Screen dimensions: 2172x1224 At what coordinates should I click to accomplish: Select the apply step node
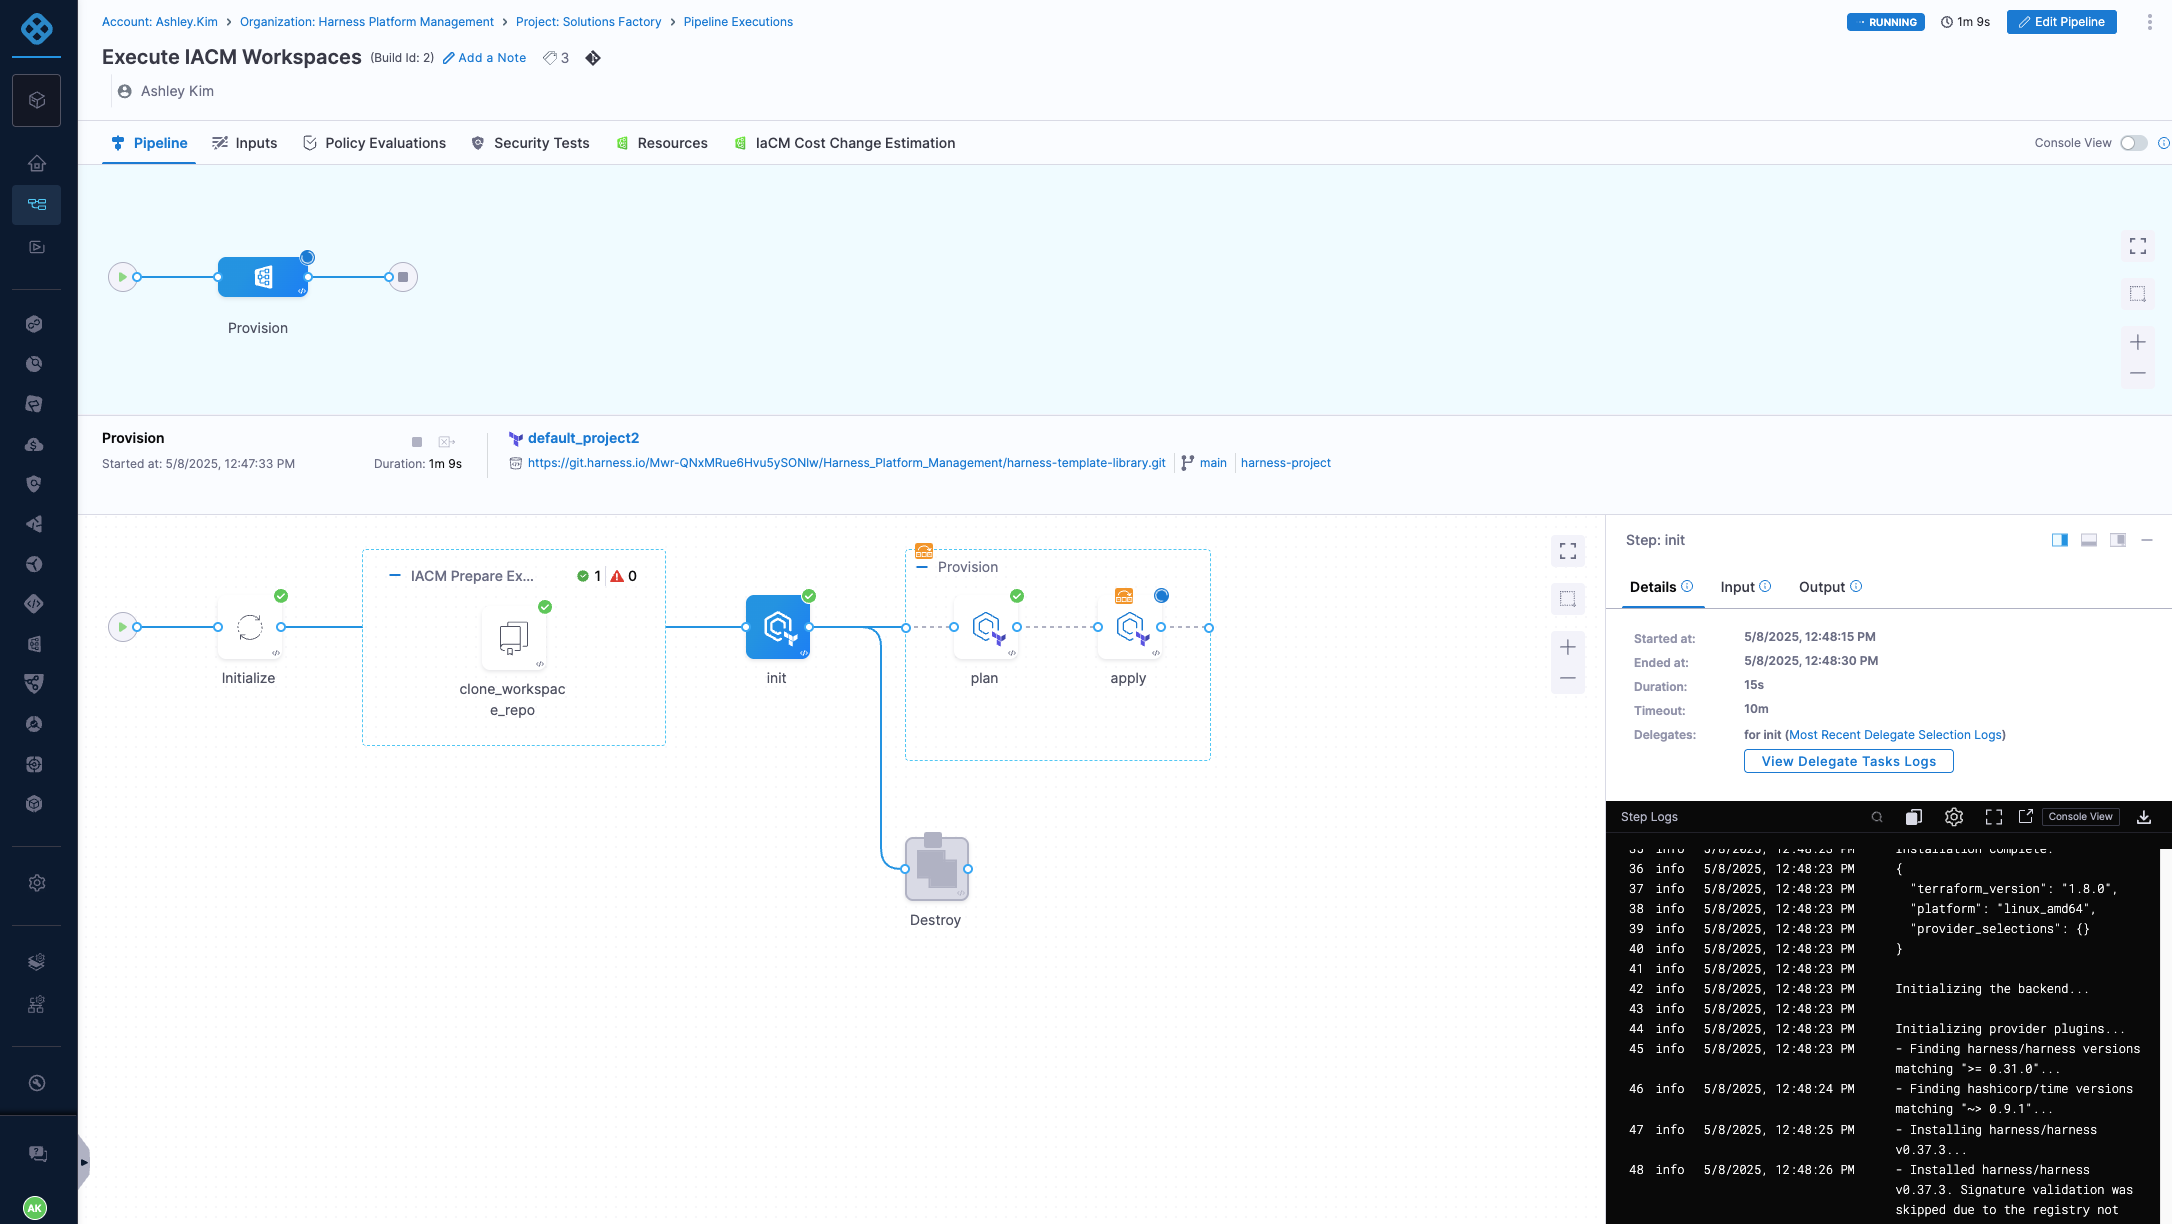pyautogui.click(x=1129, y=628)
